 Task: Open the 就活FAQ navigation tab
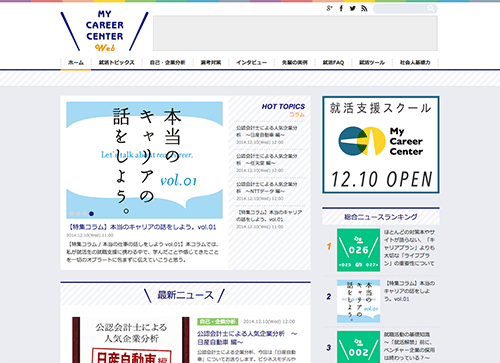tap(333, 62)
